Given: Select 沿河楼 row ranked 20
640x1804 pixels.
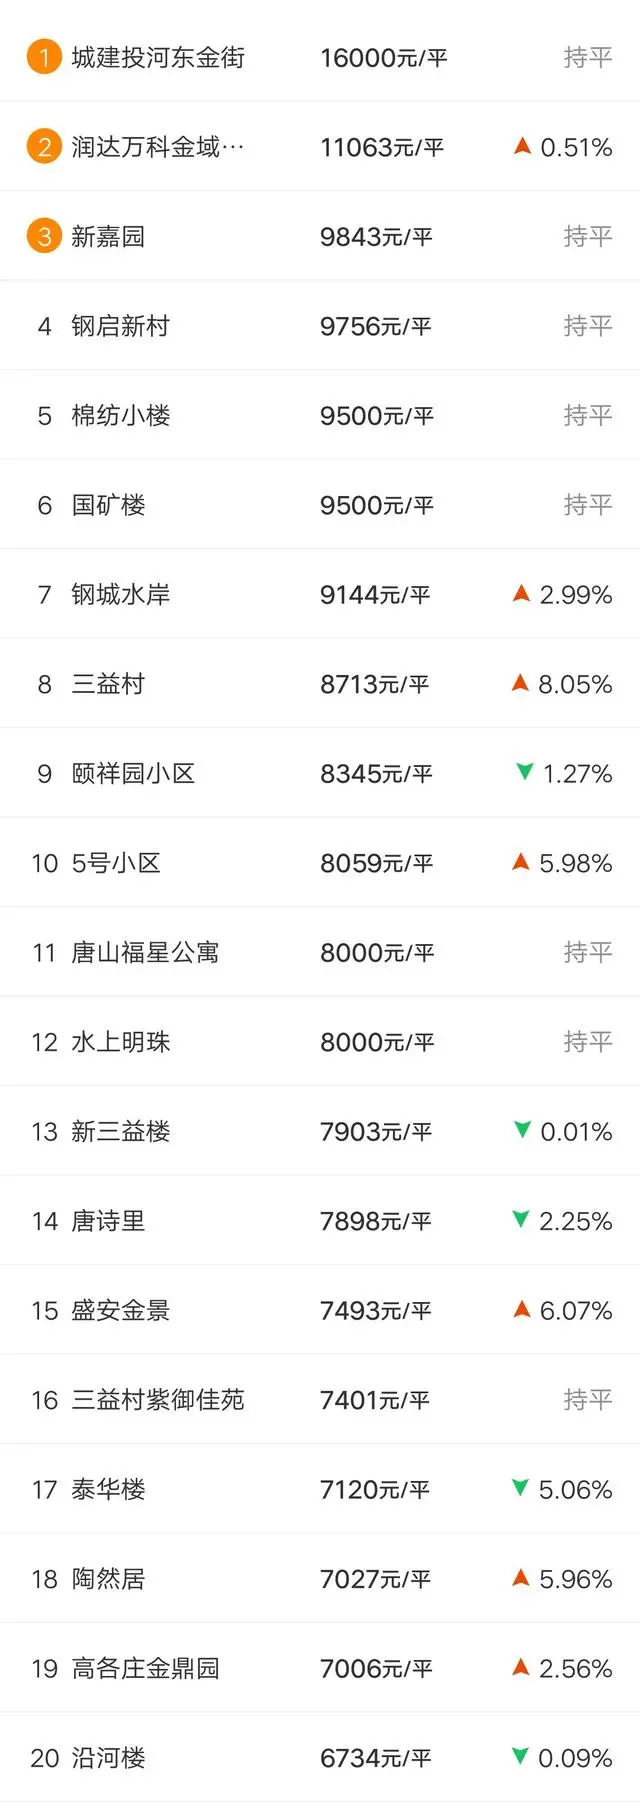Looking at the screenshot, I should (x=320, y=1757).
